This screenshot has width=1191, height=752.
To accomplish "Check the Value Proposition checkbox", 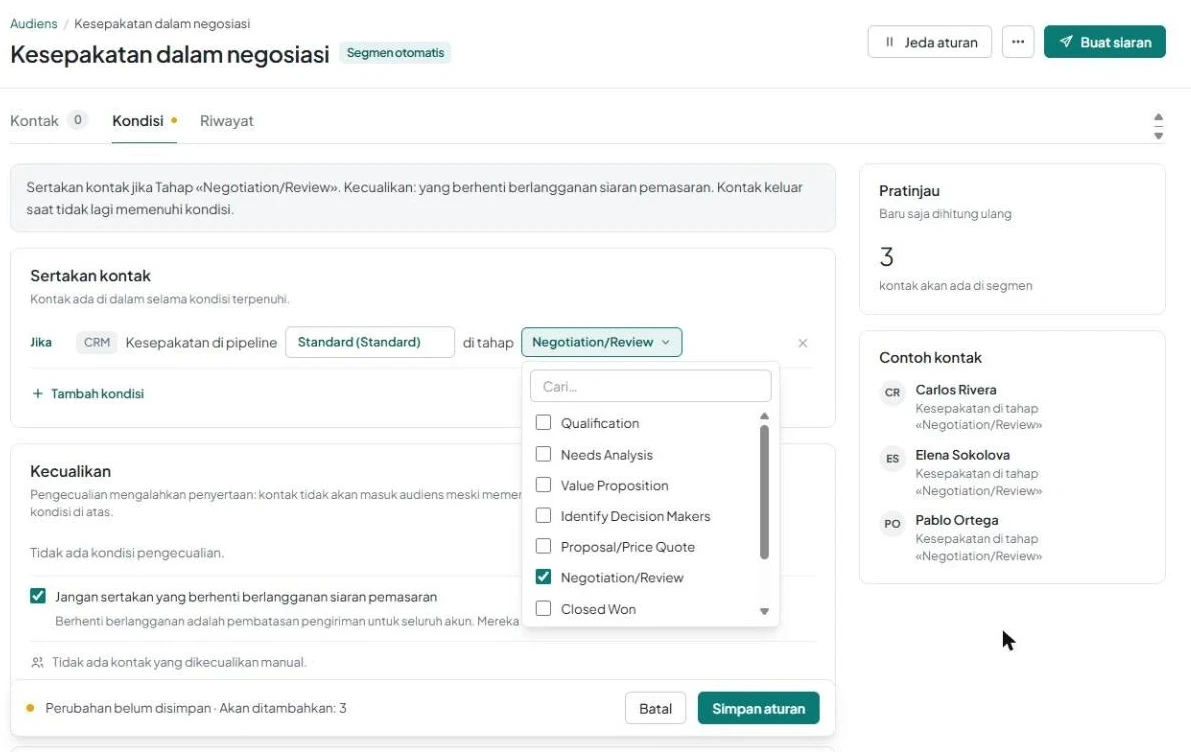I will click(x=543, y=485).
